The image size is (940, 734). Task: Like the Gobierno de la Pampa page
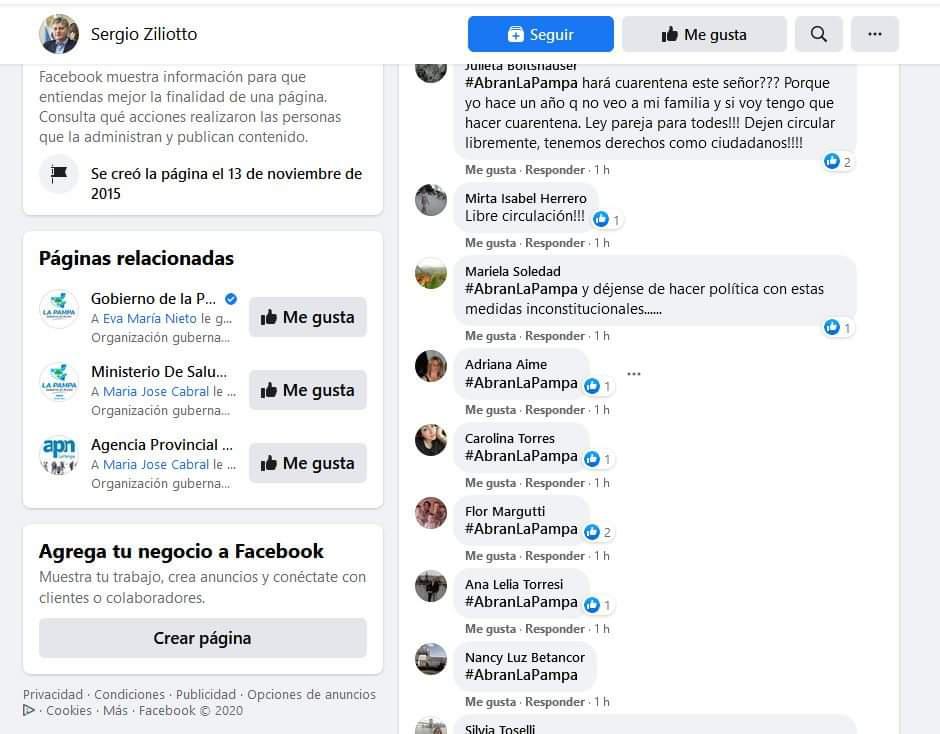coord(308,317)
